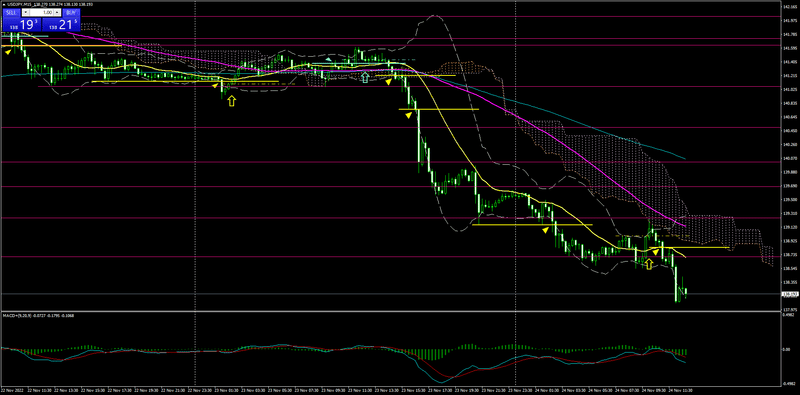
Task: Click the highlighted current price label on the price axis
Action: point(790,294)
